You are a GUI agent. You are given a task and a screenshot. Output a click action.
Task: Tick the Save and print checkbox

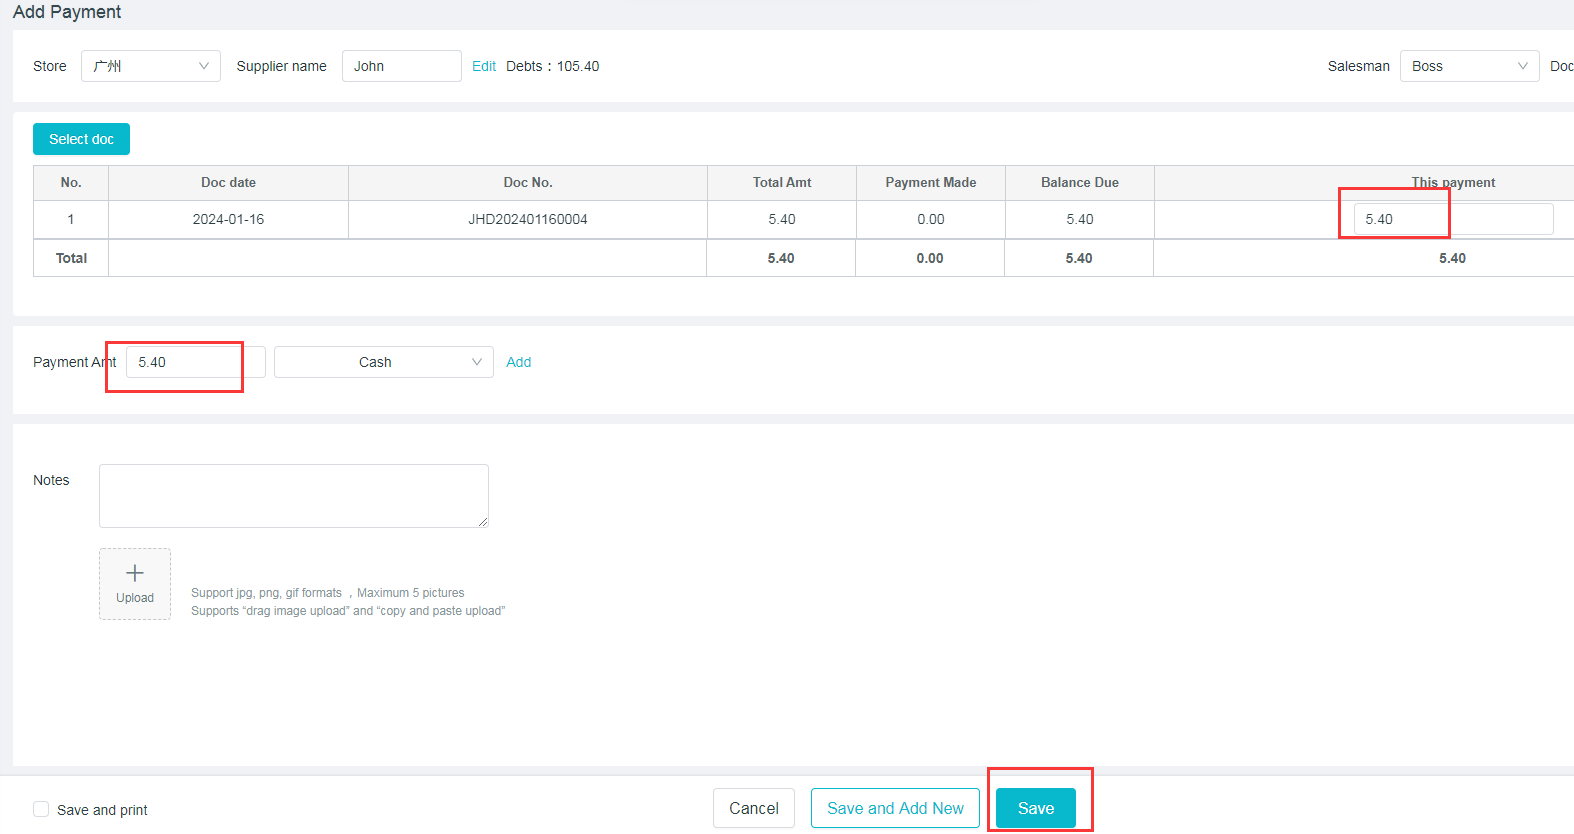coord(41,809)
